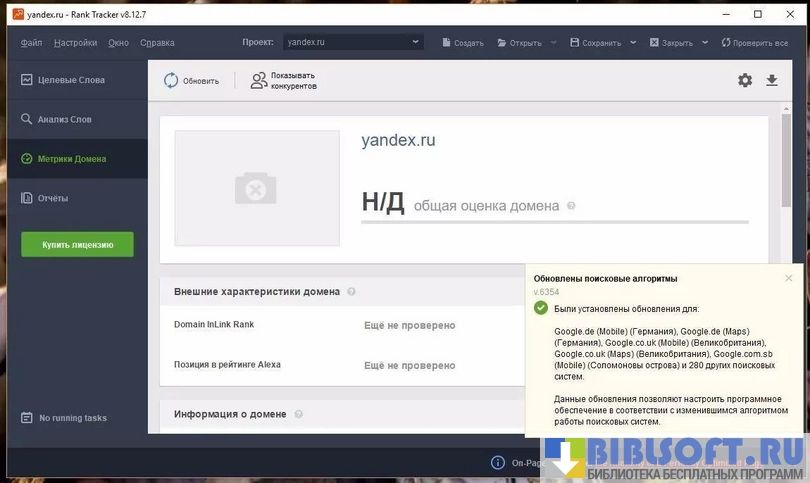This screenshot has width=810, height=483.
Task: Expand the arrow next to Открыть
Action: pos(553,43)
